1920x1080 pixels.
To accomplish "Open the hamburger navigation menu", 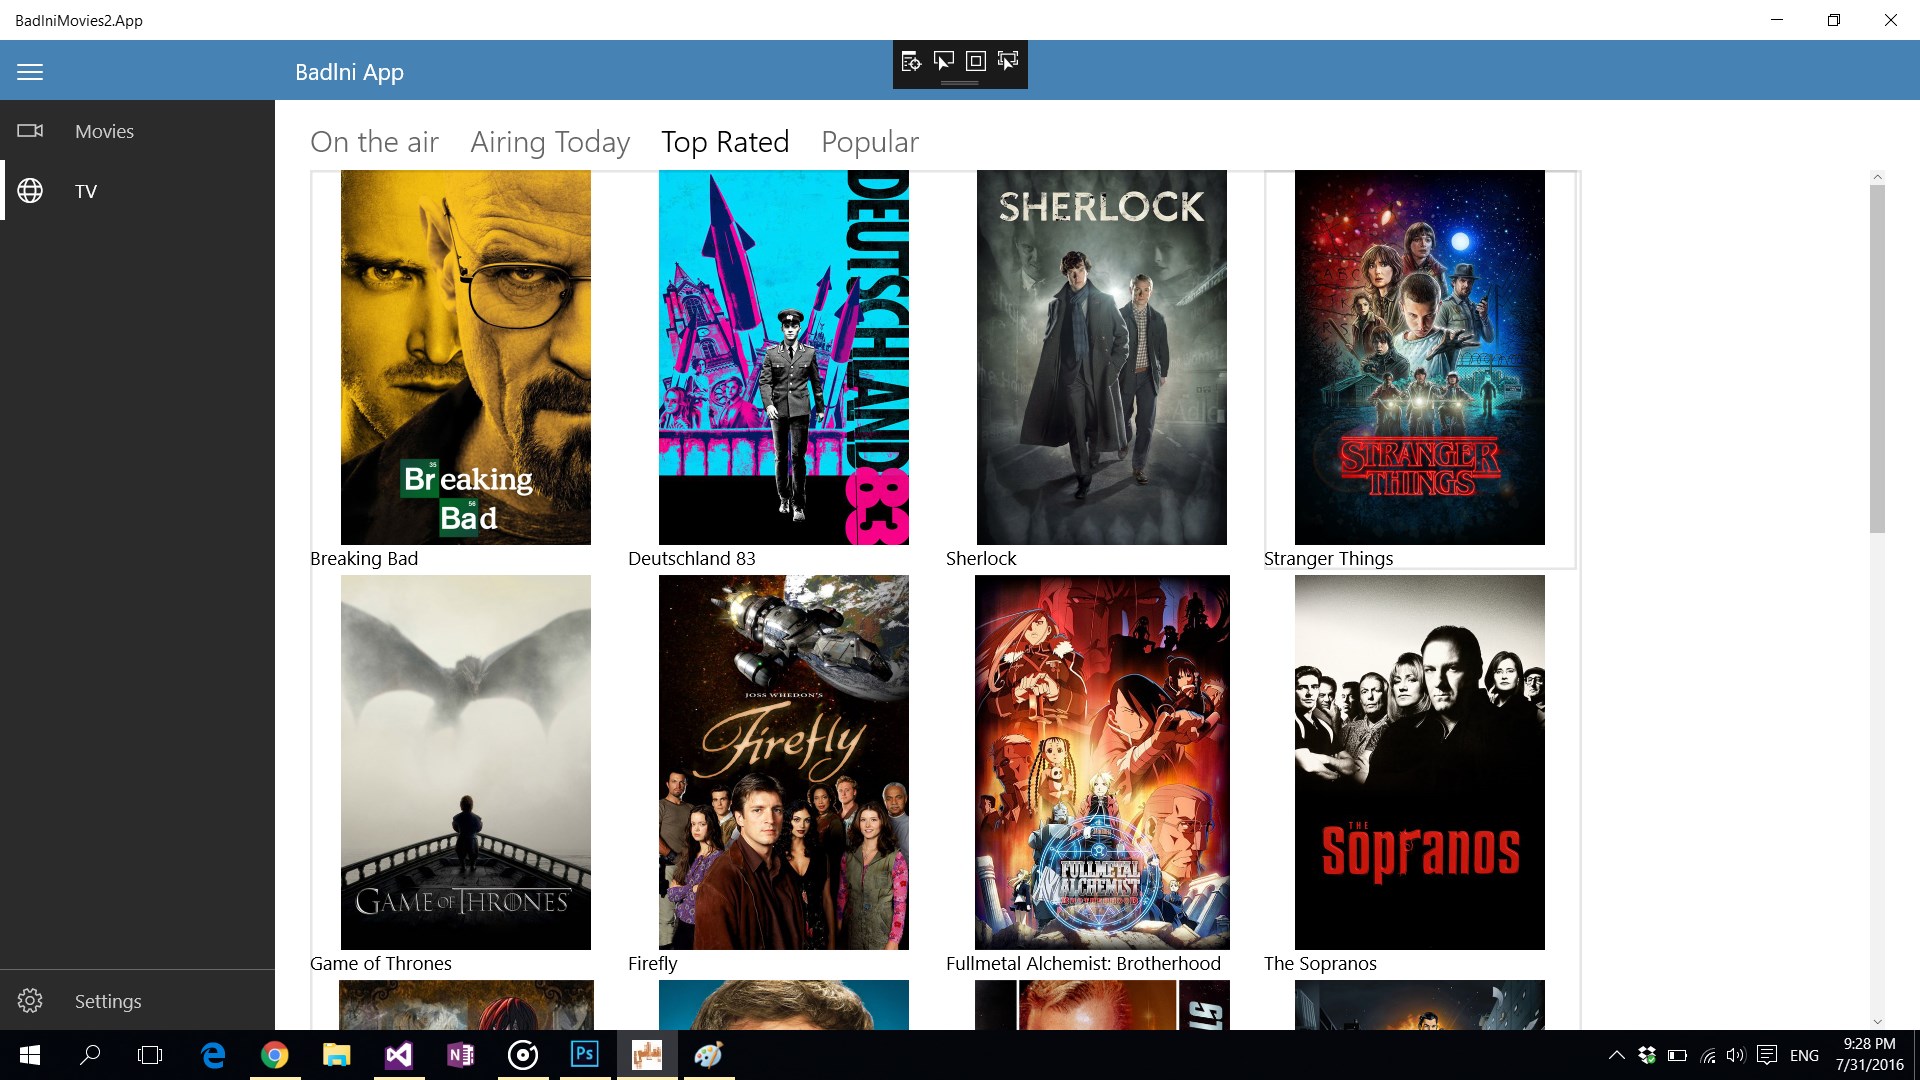I will (x=30, y=72).
